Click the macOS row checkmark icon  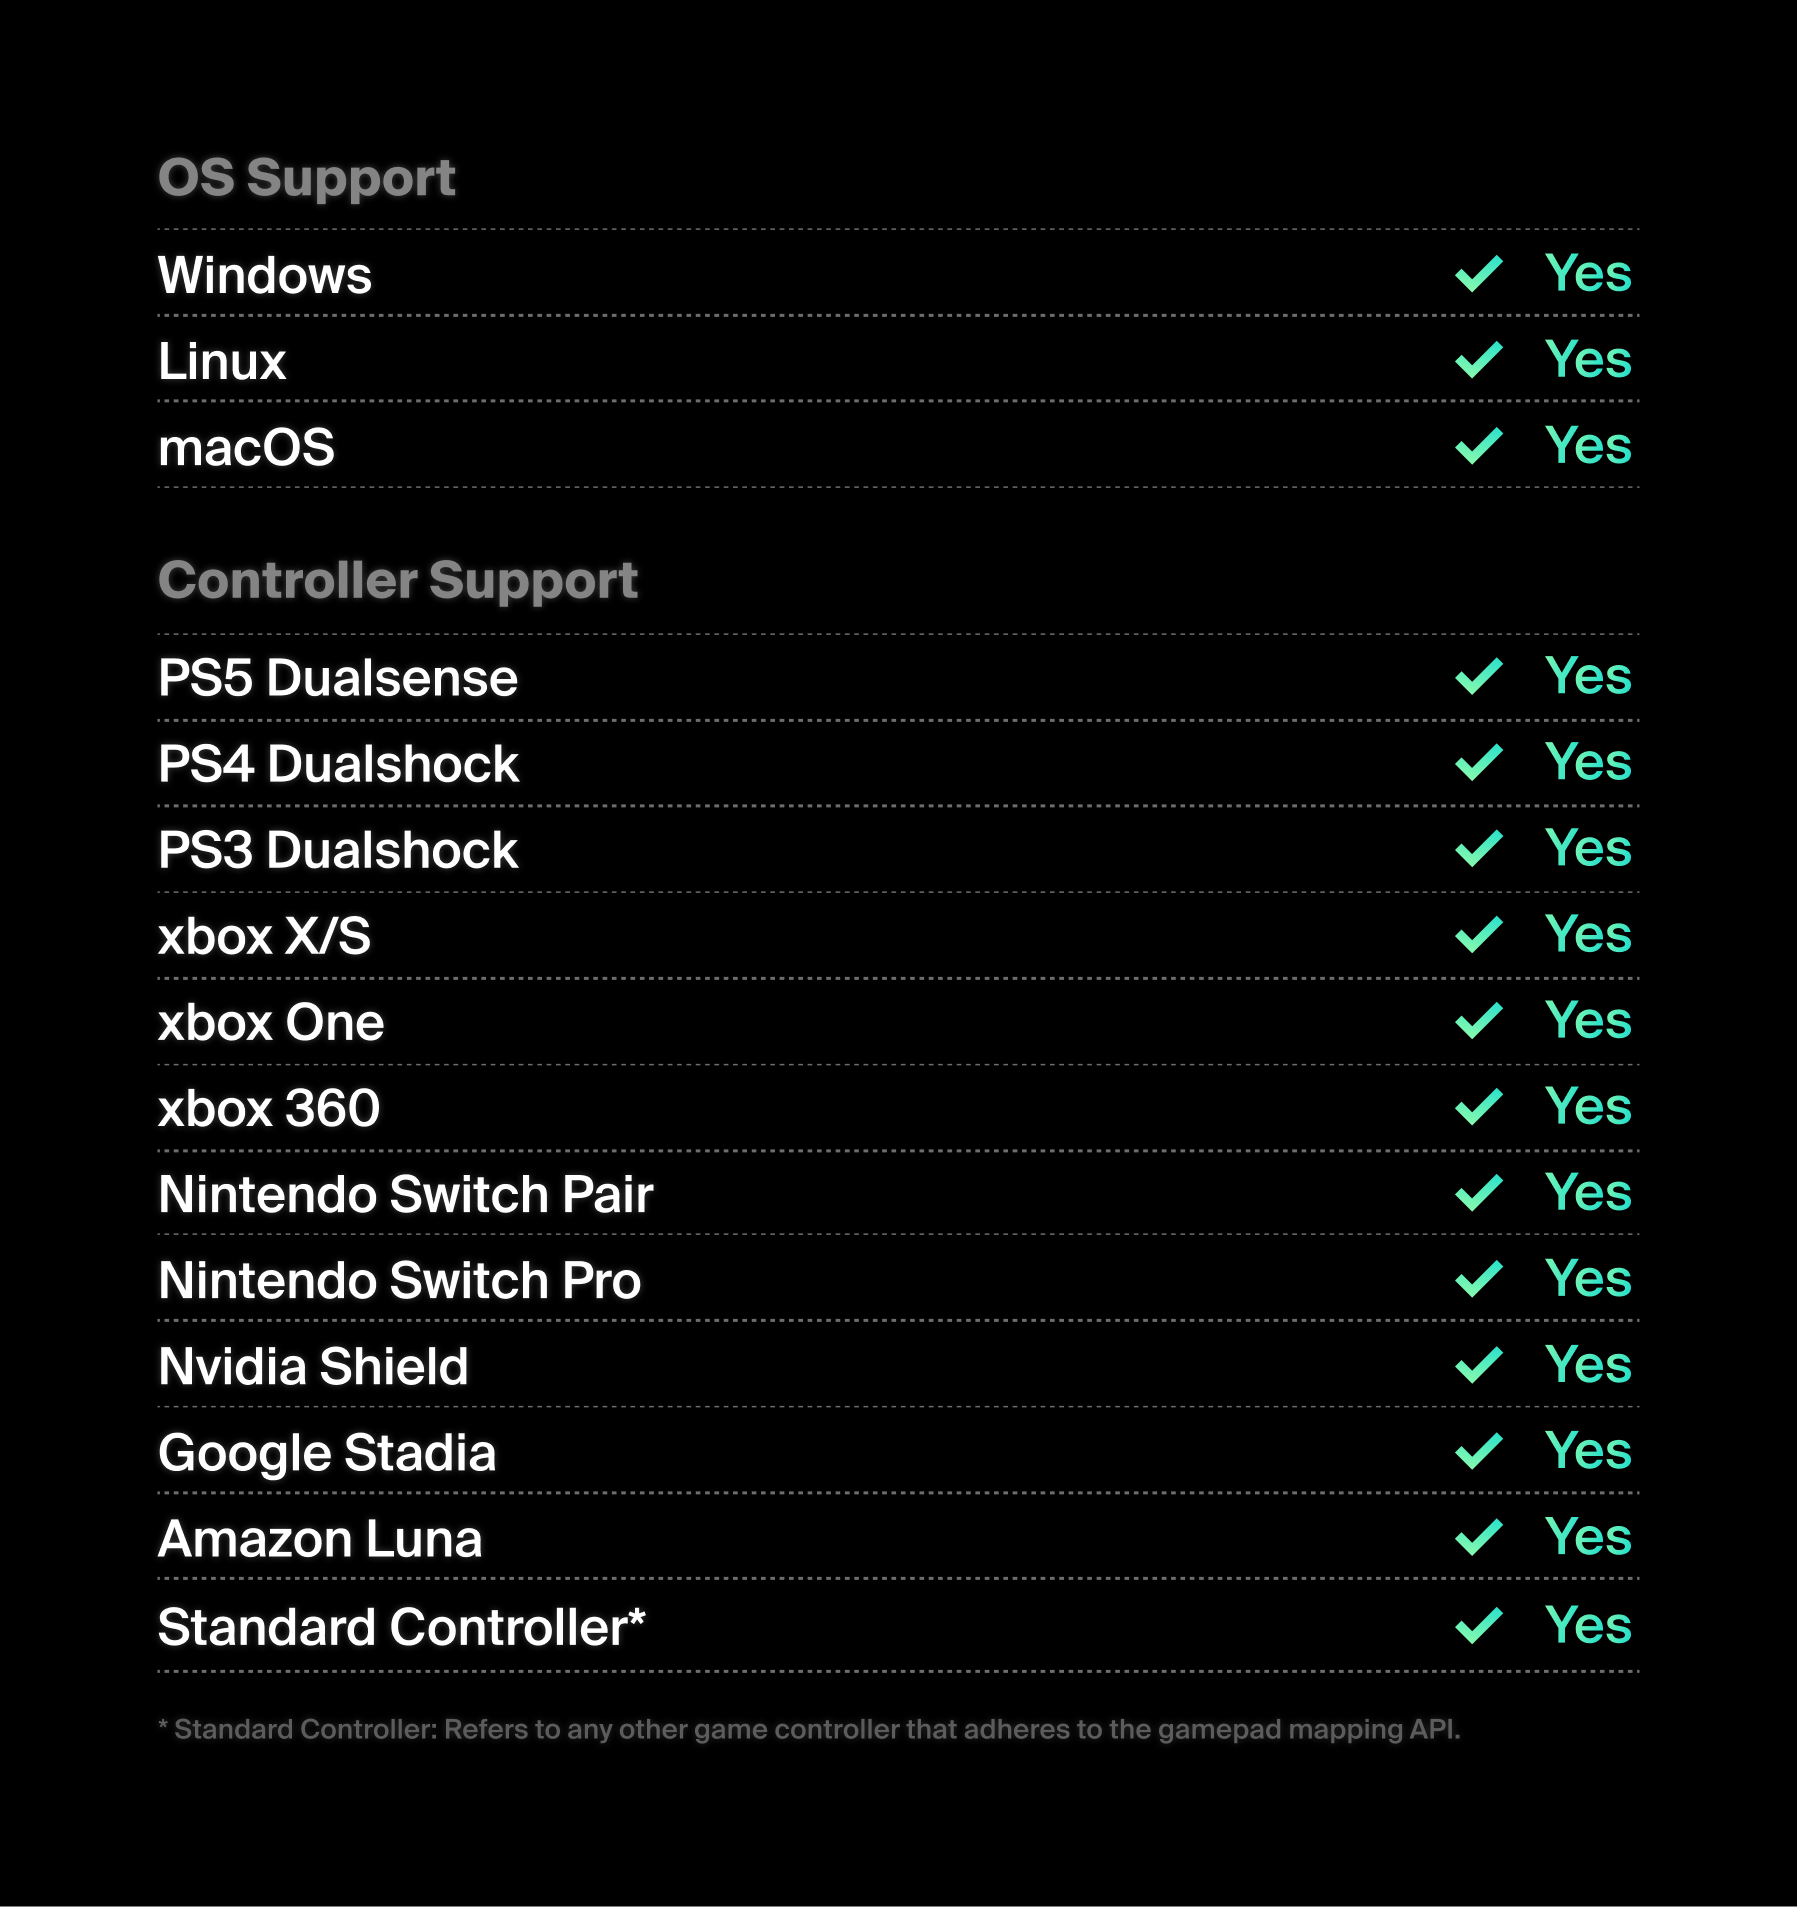(1478, 446)
